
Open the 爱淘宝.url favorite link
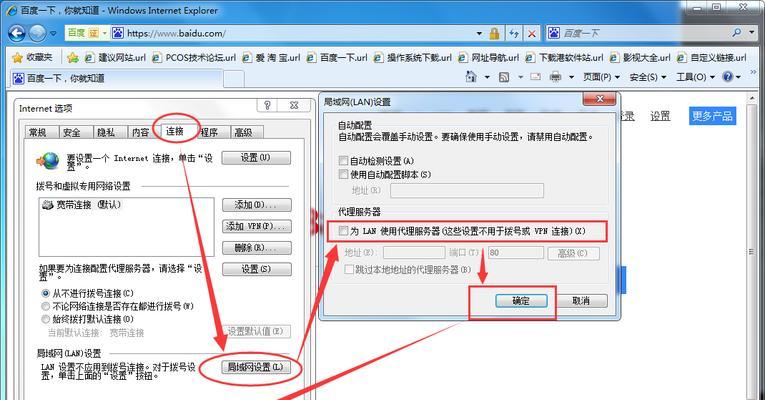coord(271,58)
